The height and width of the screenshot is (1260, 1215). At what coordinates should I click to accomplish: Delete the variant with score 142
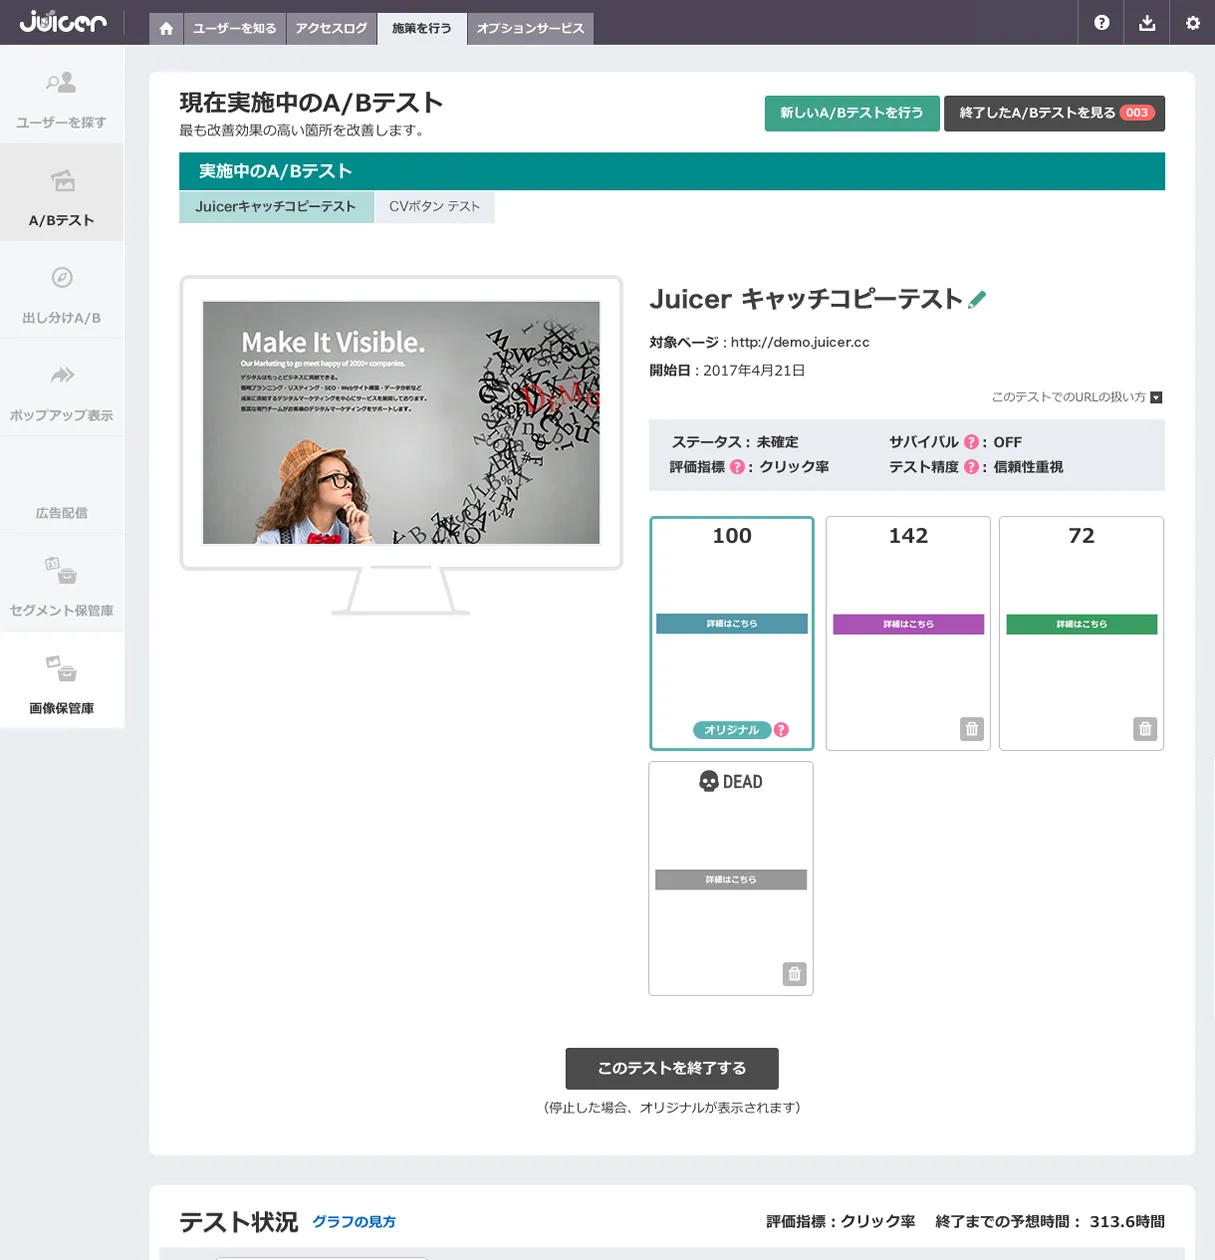[971, 729]
